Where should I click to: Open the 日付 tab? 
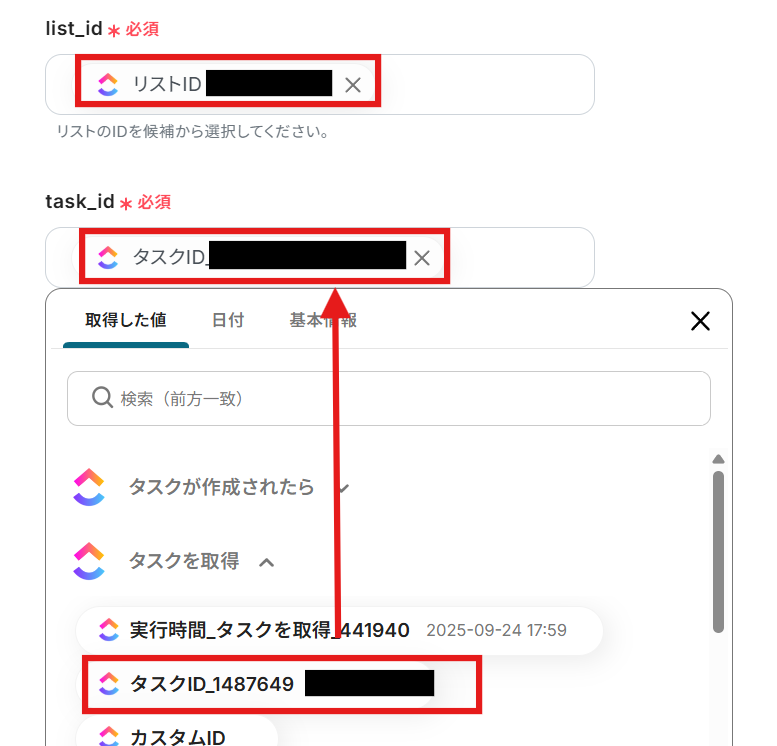pyautogui.click(x=228, y=320)
